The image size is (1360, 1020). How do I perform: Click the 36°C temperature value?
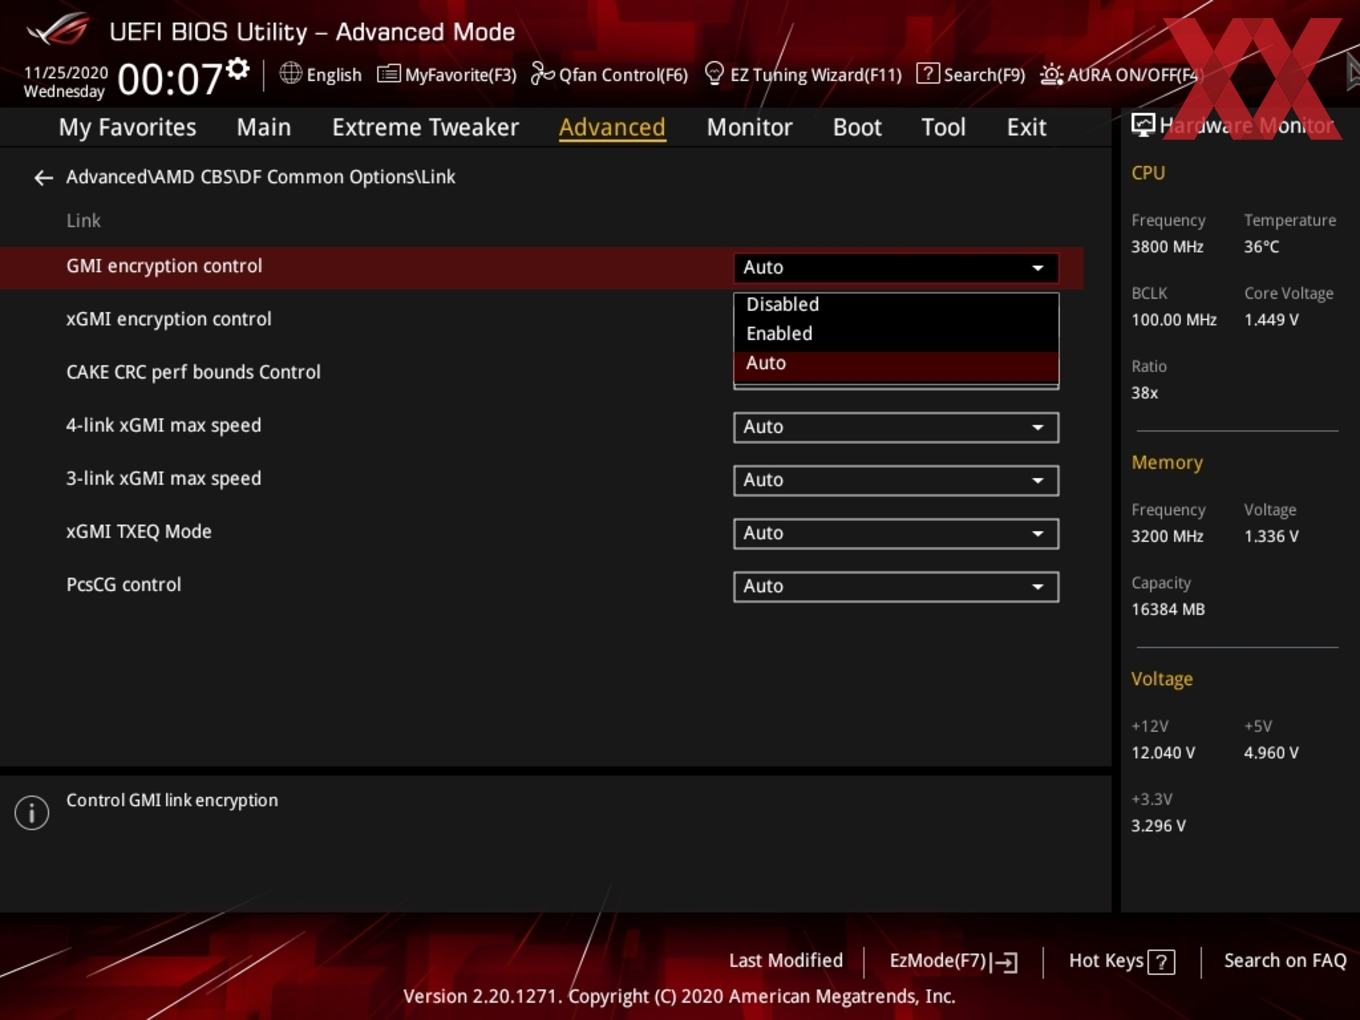click(1261, 247)
